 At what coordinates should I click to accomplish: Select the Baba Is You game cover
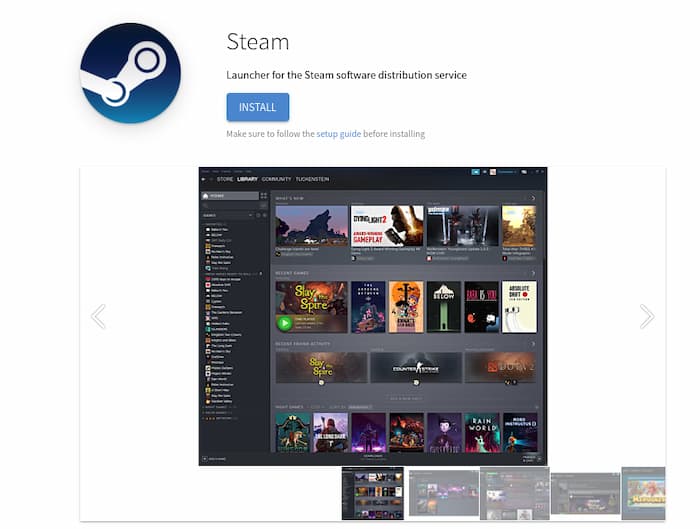(481, 307)
